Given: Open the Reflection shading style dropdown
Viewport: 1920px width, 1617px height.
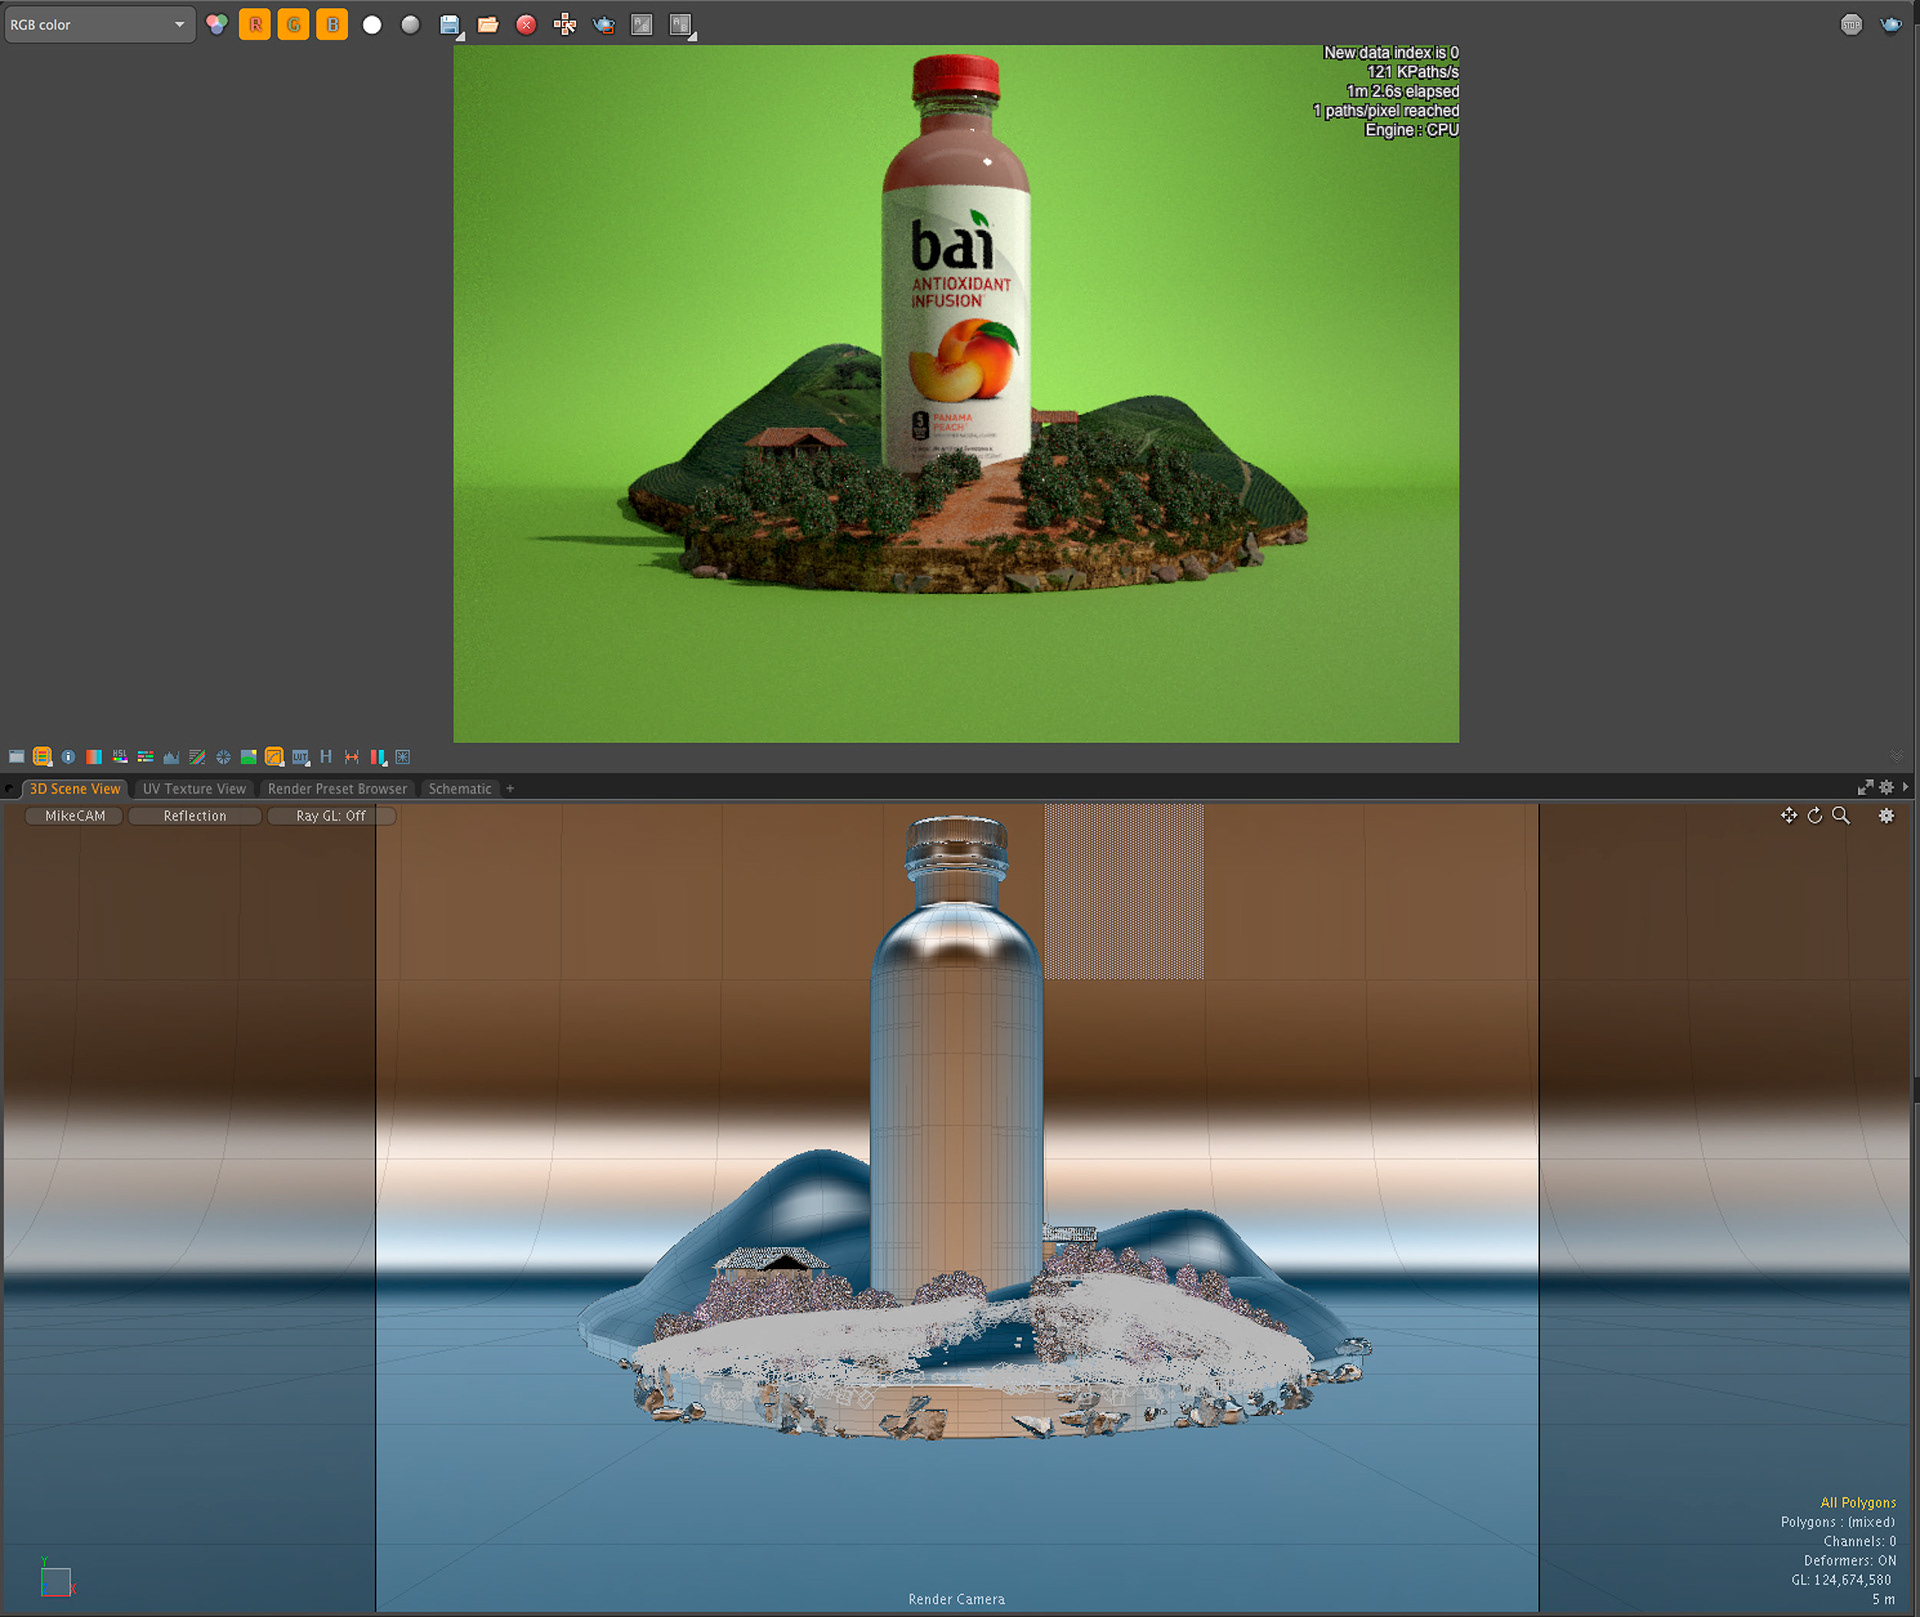Looking at the screenshot, I should [195, 816].
